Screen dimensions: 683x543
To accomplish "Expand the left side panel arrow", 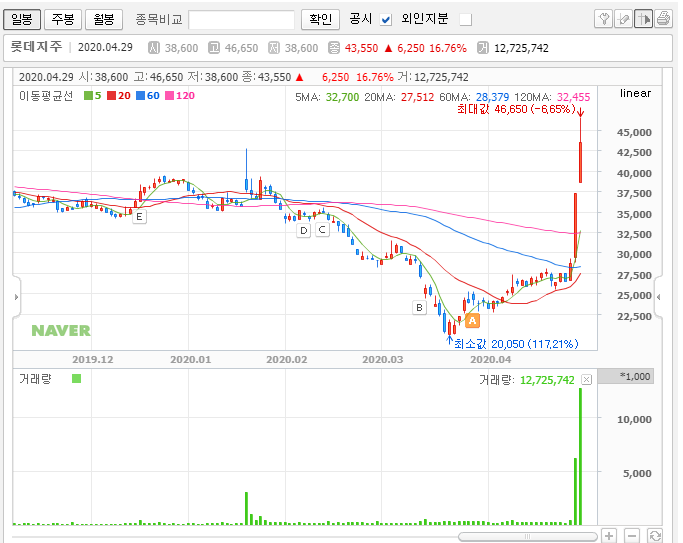I will click(x=16, y=297).
